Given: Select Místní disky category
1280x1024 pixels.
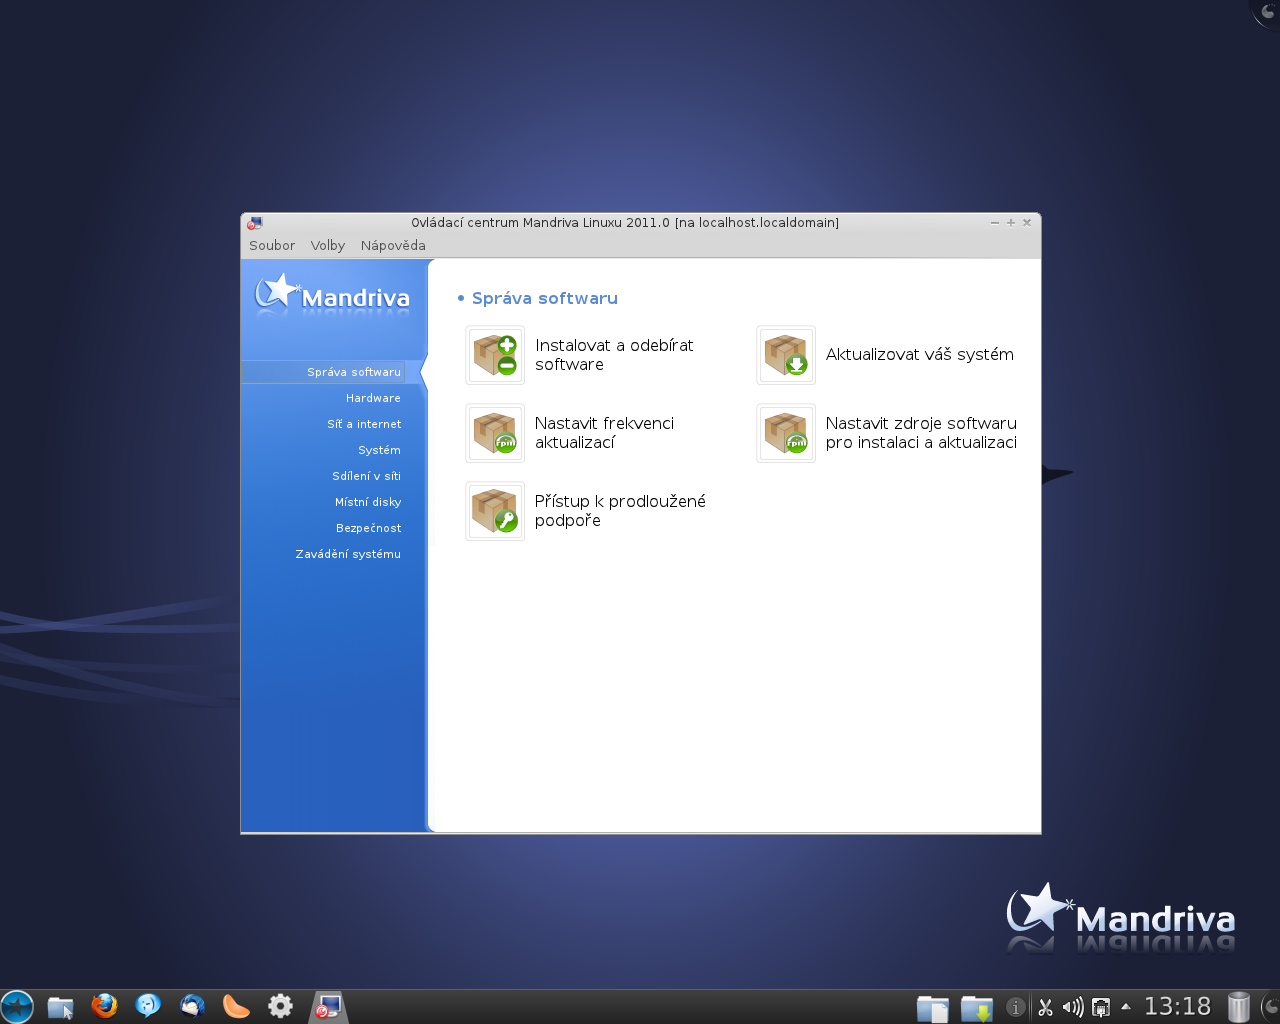Looking at the screenshot, I should [x=368, y=502].
